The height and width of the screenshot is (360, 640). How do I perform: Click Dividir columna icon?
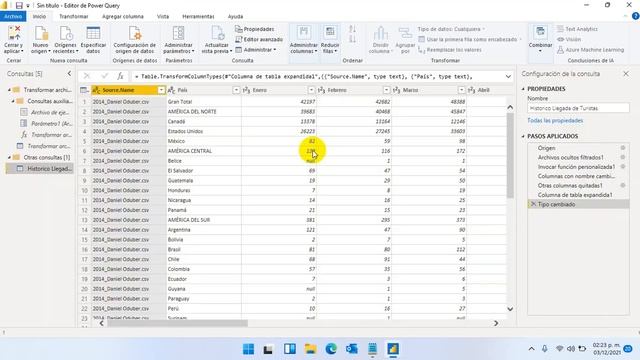click(x=380, y=33)
